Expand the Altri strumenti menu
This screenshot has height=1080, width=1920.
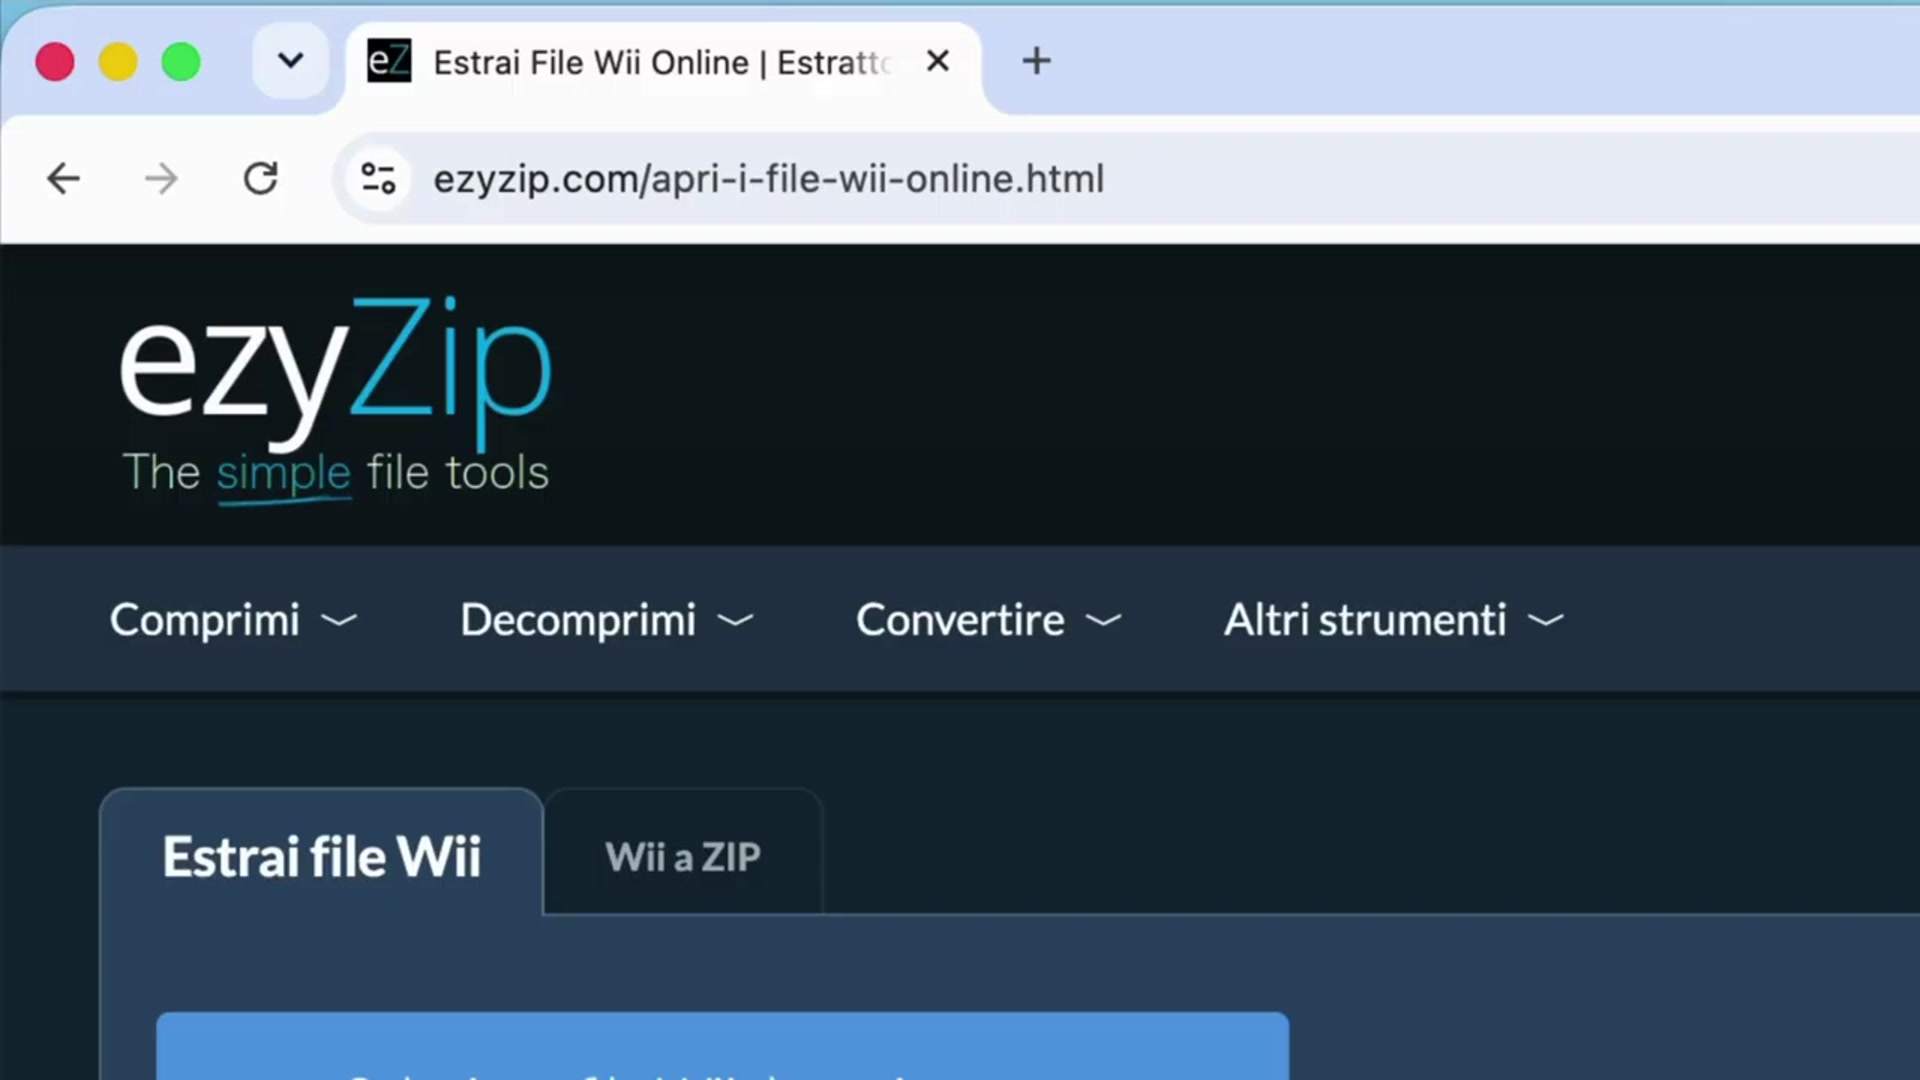tap(1394, 620)
